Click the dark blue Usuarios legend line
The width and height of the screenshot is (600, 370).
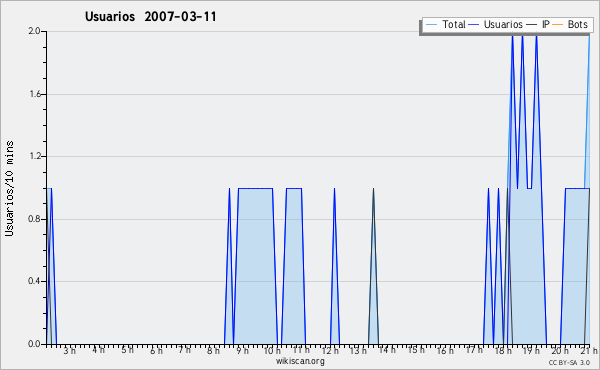[474, 25]
